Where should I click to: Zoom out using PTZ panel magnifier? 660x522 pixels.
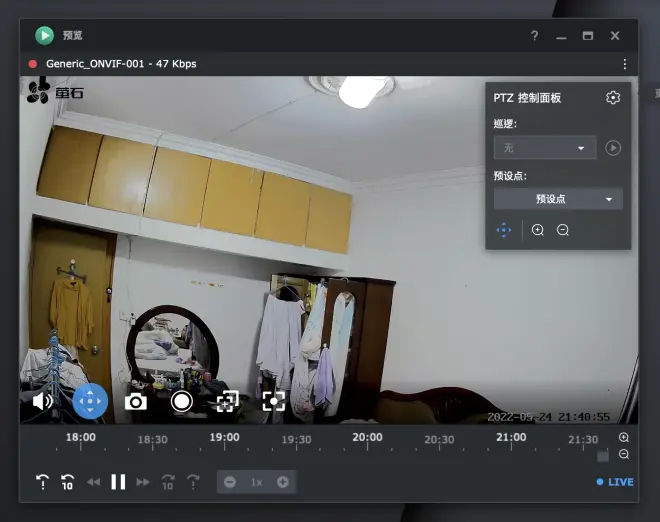point(563,230)
